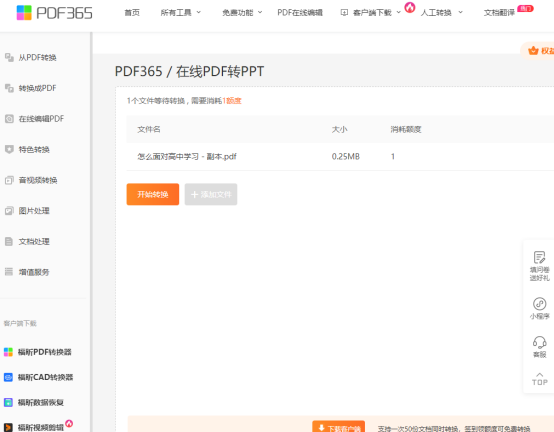The width and height of the screenshot is (554, 432).
Task: Click the PDF365 logo
Action: click(54, 13)
